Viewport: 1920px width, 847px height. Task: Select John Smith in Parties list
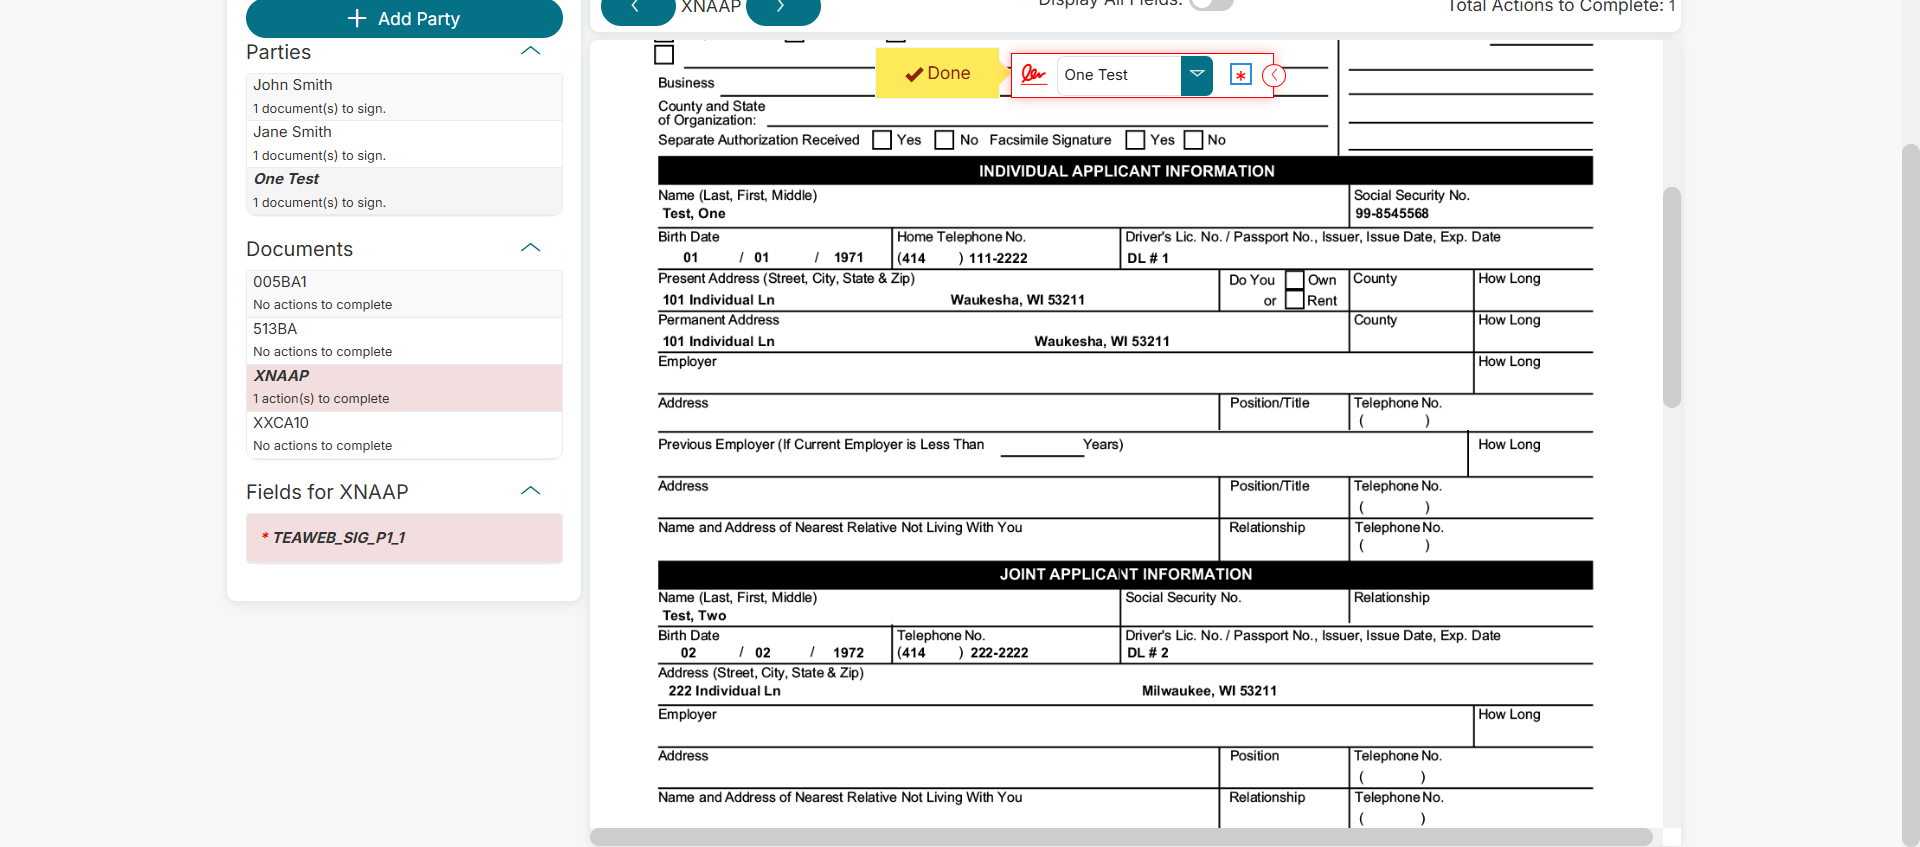404,97
